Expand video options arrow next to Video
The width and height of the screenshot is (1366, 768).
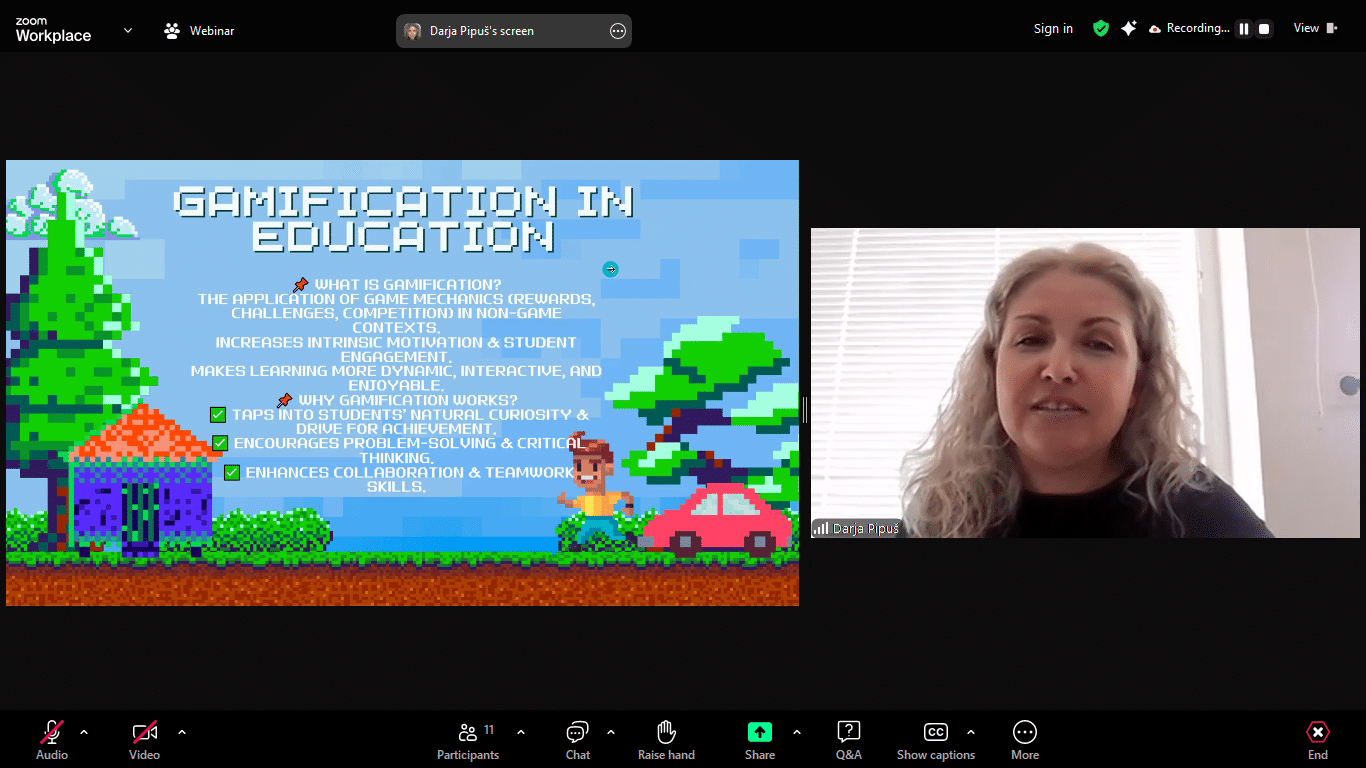point(182,732)
